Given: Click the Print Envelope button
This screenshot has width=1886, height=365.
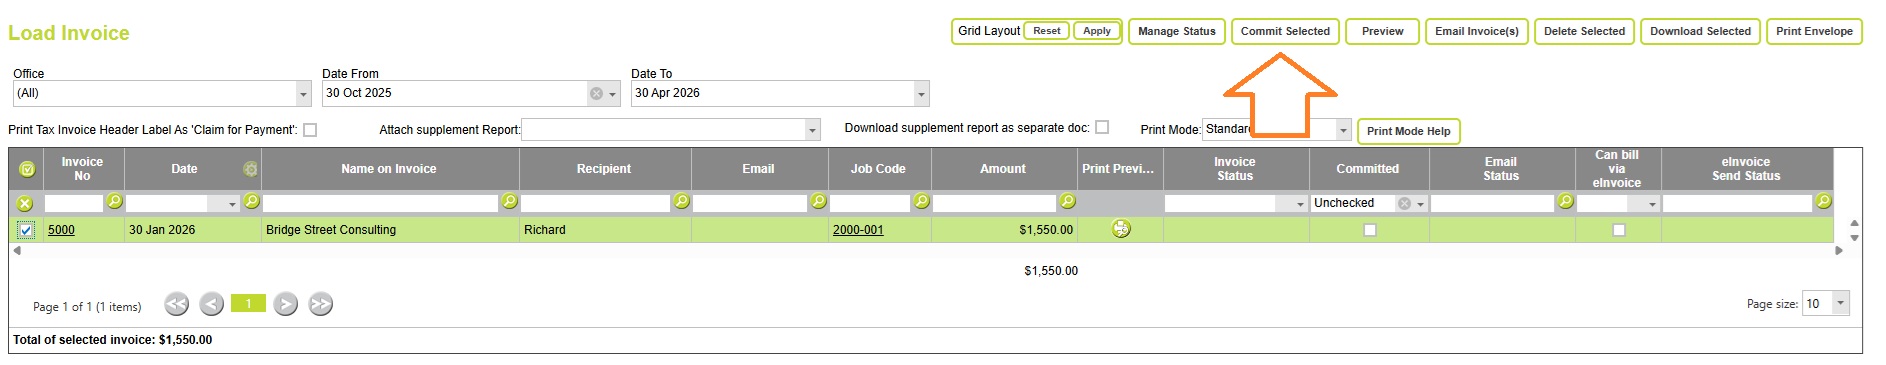Looking at the screenshot, I should [x=1814, y=31].
